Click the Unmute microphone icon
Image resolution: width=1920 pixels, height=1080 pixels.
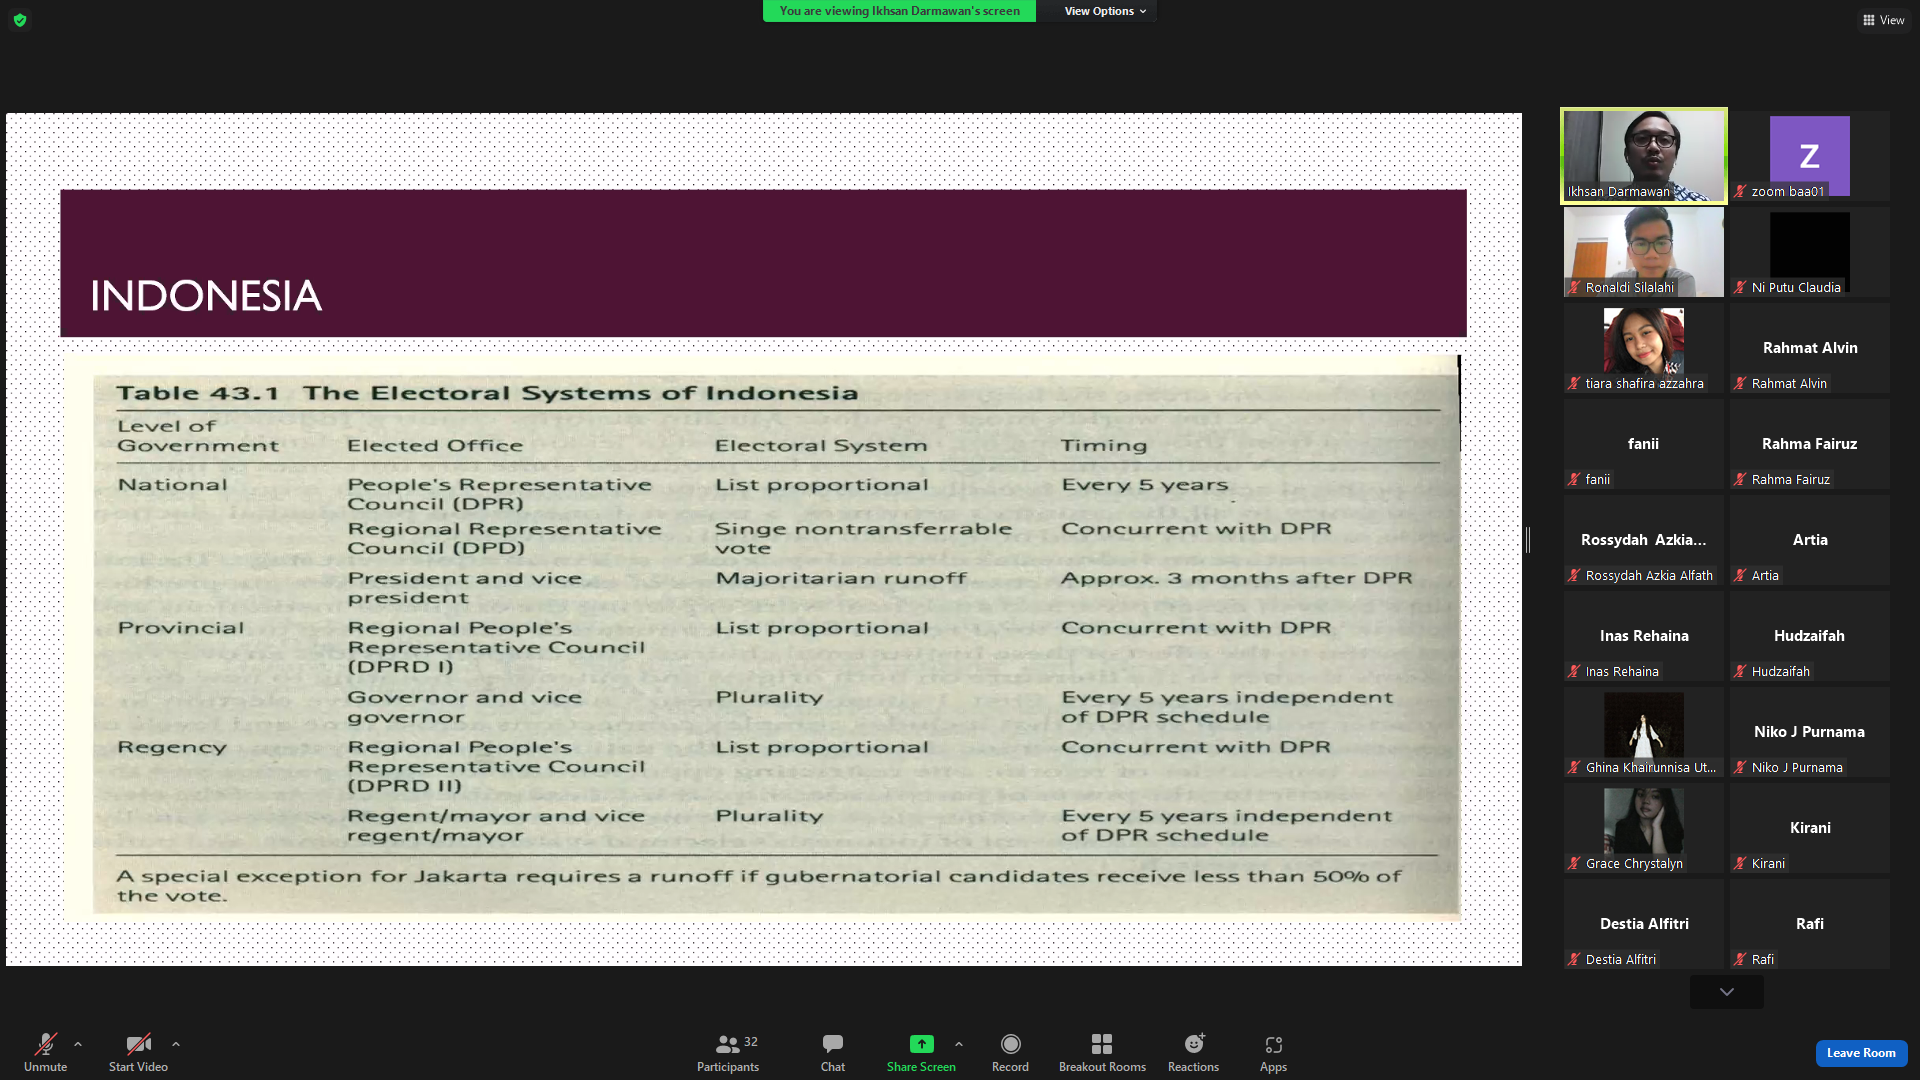pos(45,1044)
